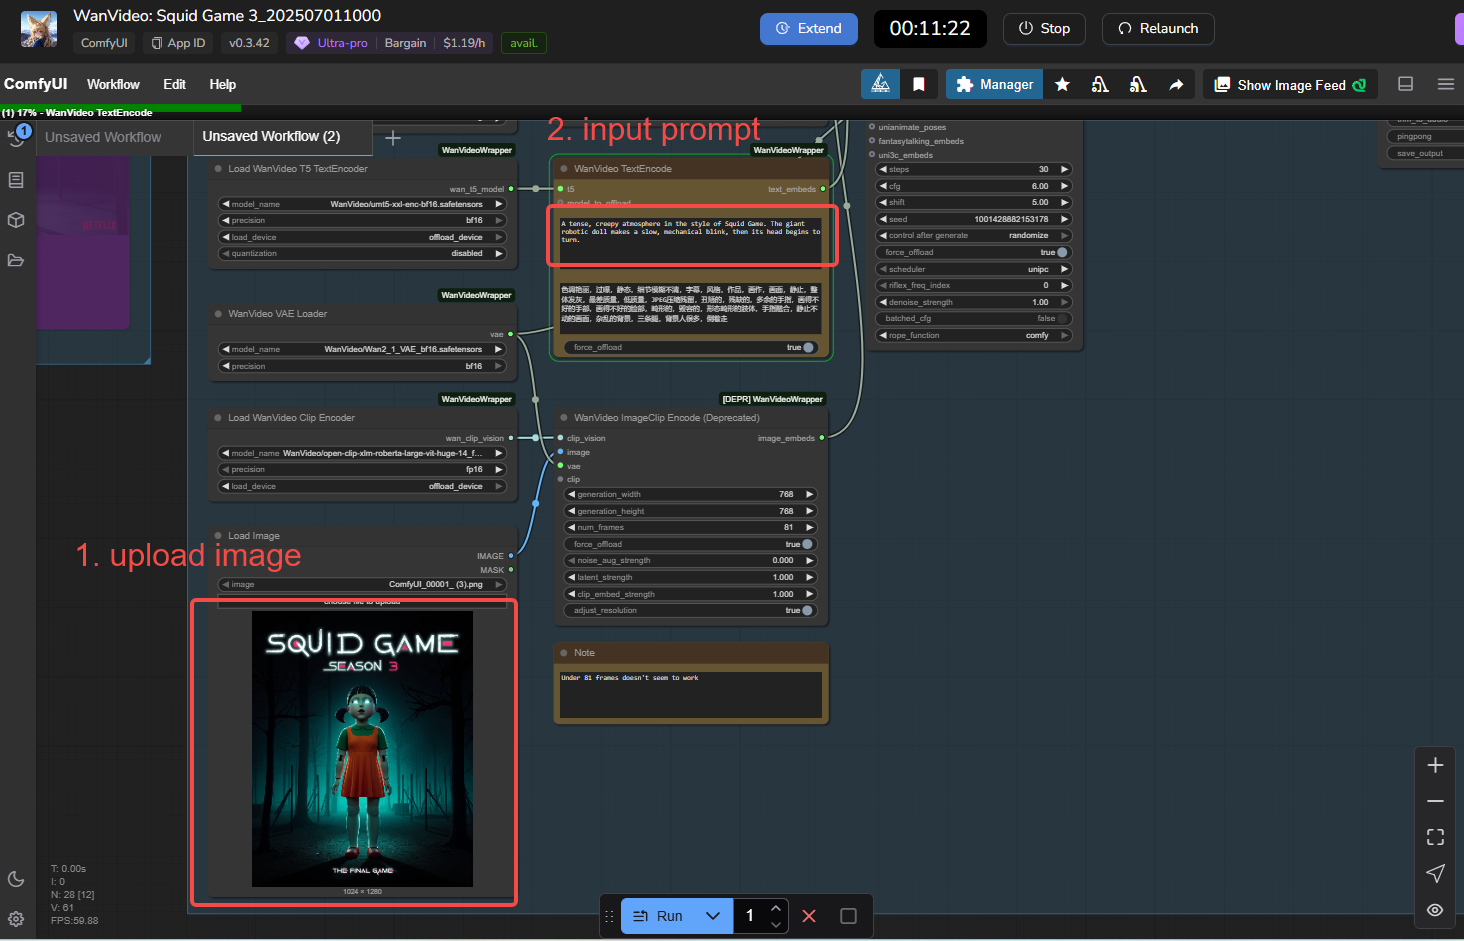The height and width of the screenshot is (941, 1464).
Task: Stop the running instance
Action: (1044, 28)
